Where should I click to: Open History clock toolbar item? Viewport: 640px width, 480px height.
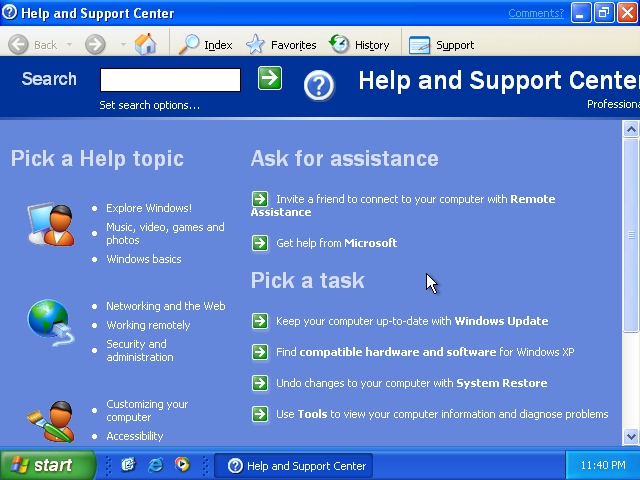[x=359, y=44]
